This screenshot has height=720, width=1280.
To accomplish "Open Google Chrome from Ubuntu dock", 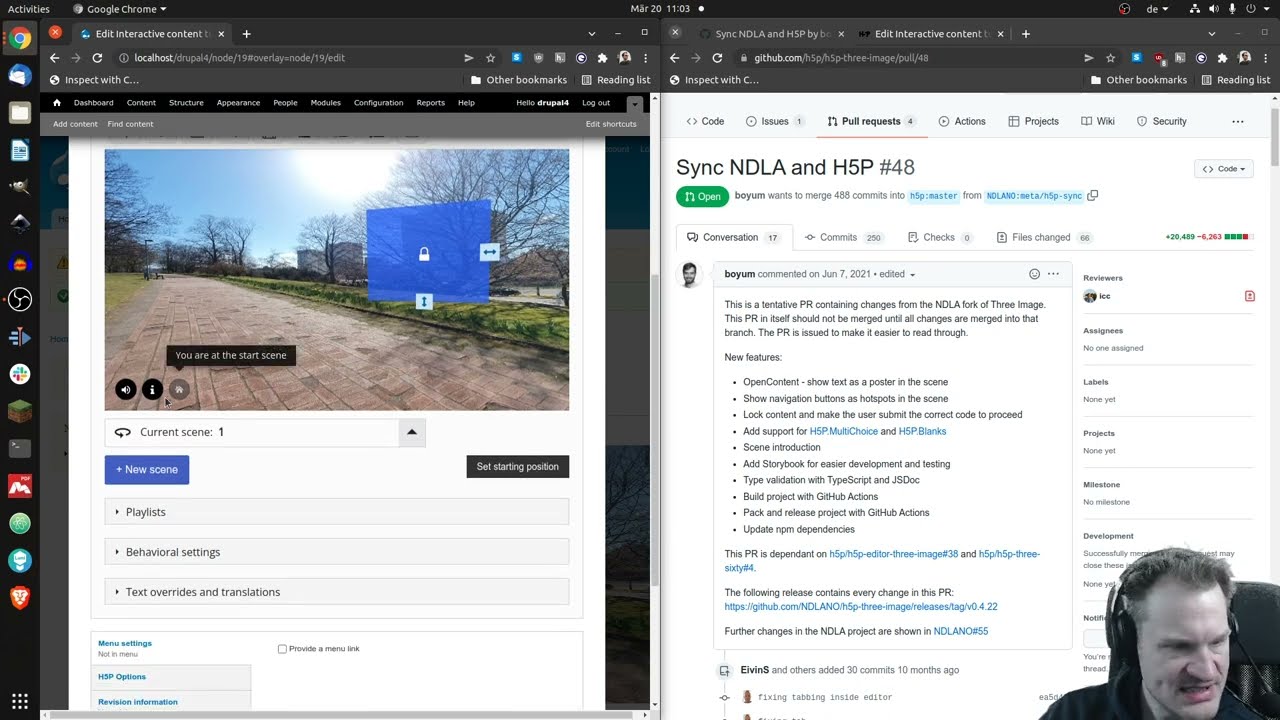I will (x=20, y=40).
